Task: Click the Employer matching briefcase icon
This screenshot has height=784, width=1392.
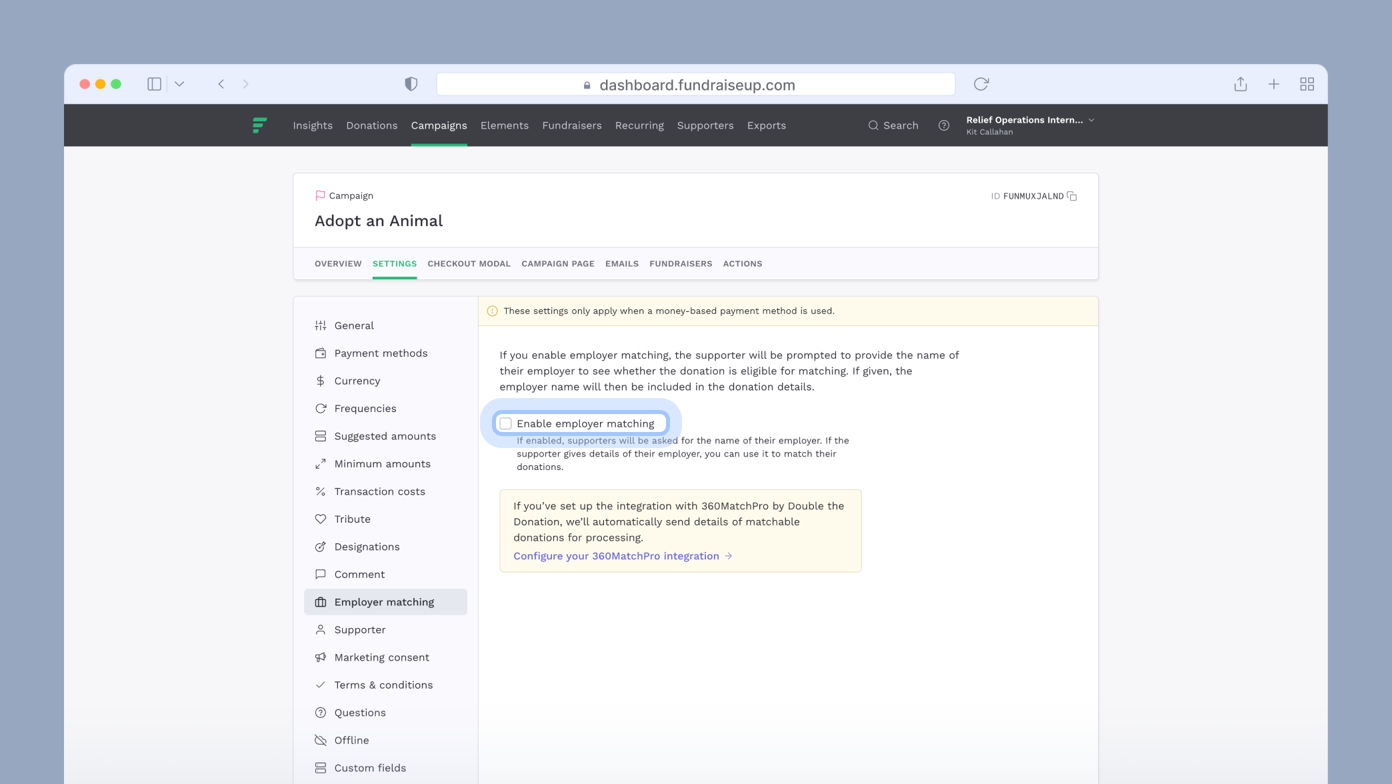Action: 319,601
